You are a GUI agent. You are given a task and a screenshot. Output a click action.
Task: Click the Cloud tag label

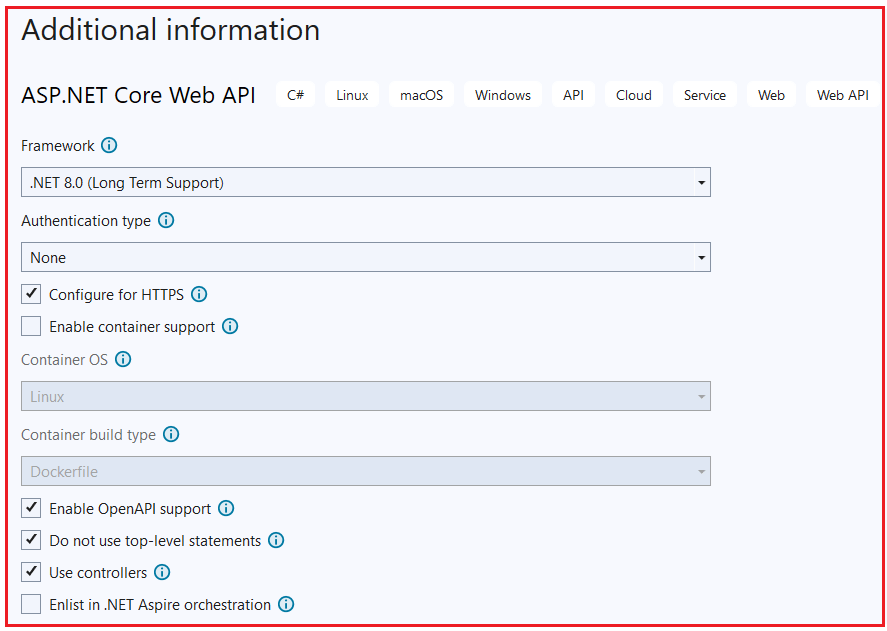pyautogui.click(x=633, y=94)
